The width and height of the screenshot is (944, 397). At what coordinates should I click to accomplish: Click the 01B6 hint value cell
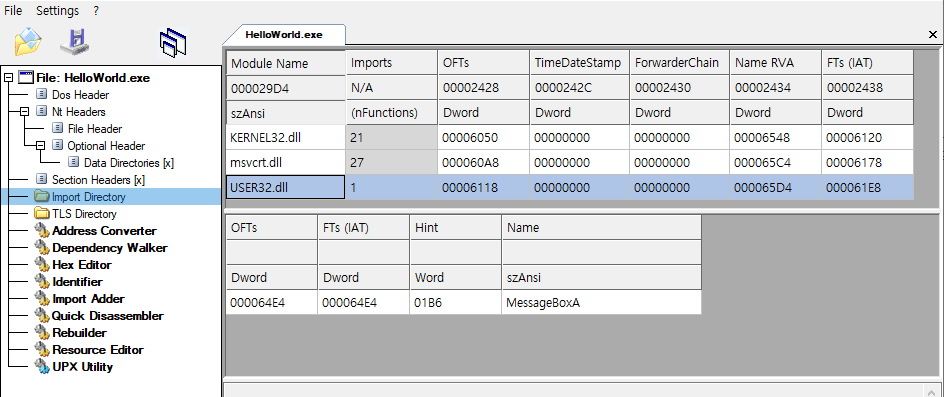click(456, 303)
